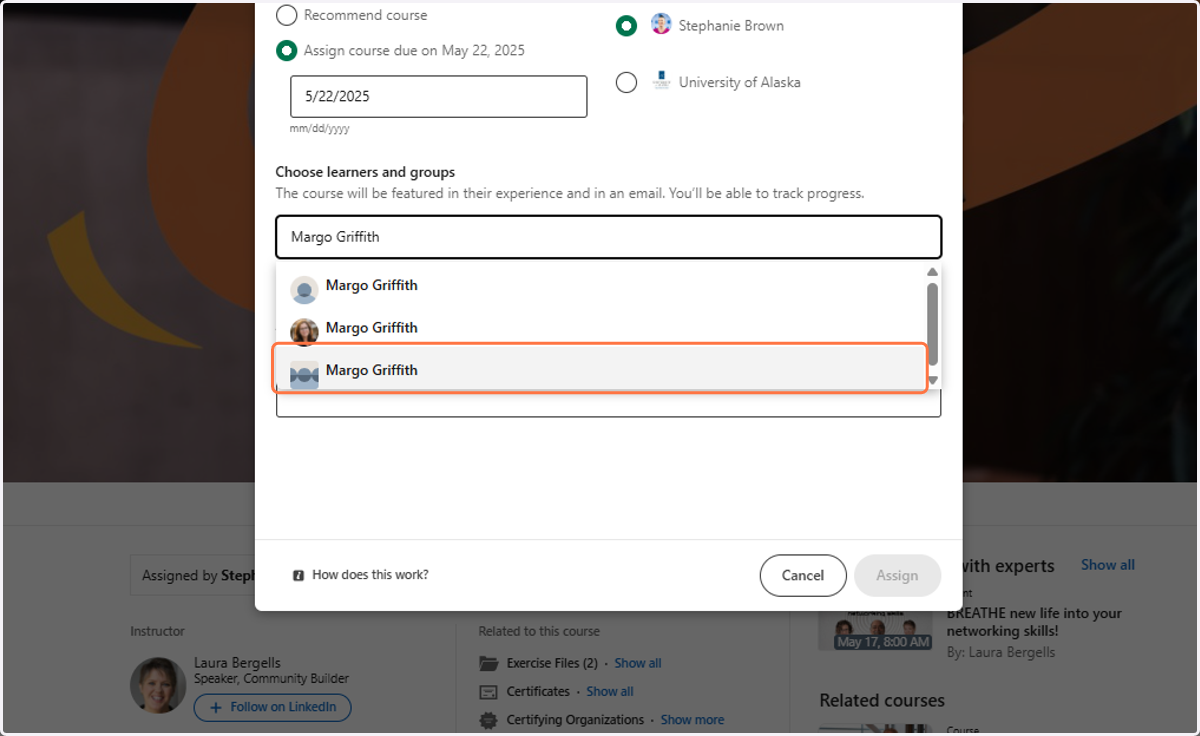Screen dimensions: 1200x736
Task: Click the dropdown list scroll-up arrow
Action: (x=932, y=272)
